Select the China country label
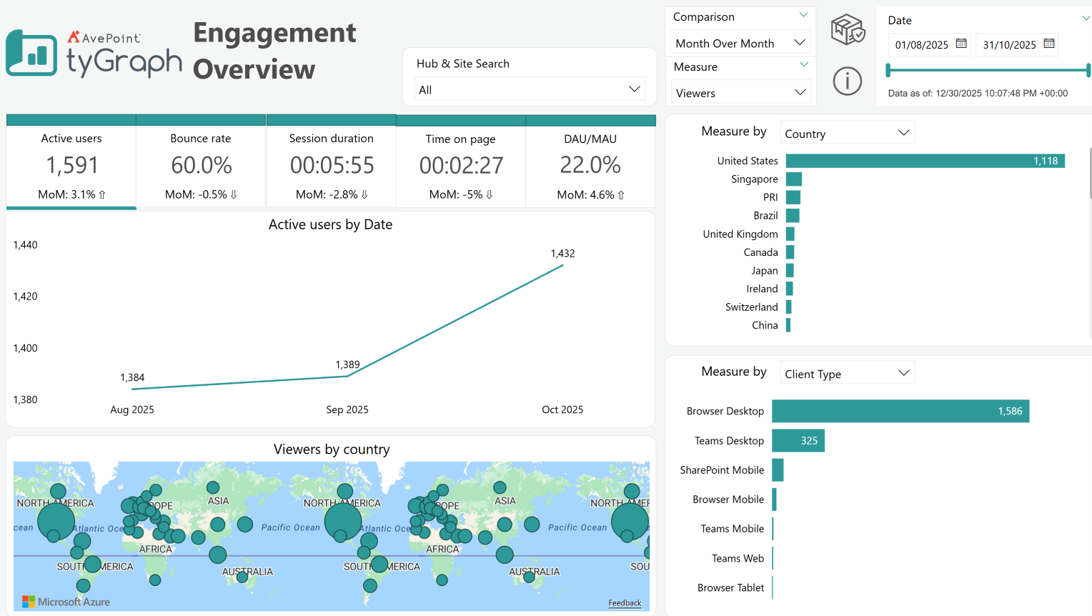1092x616 pixels. click(765, 325)
